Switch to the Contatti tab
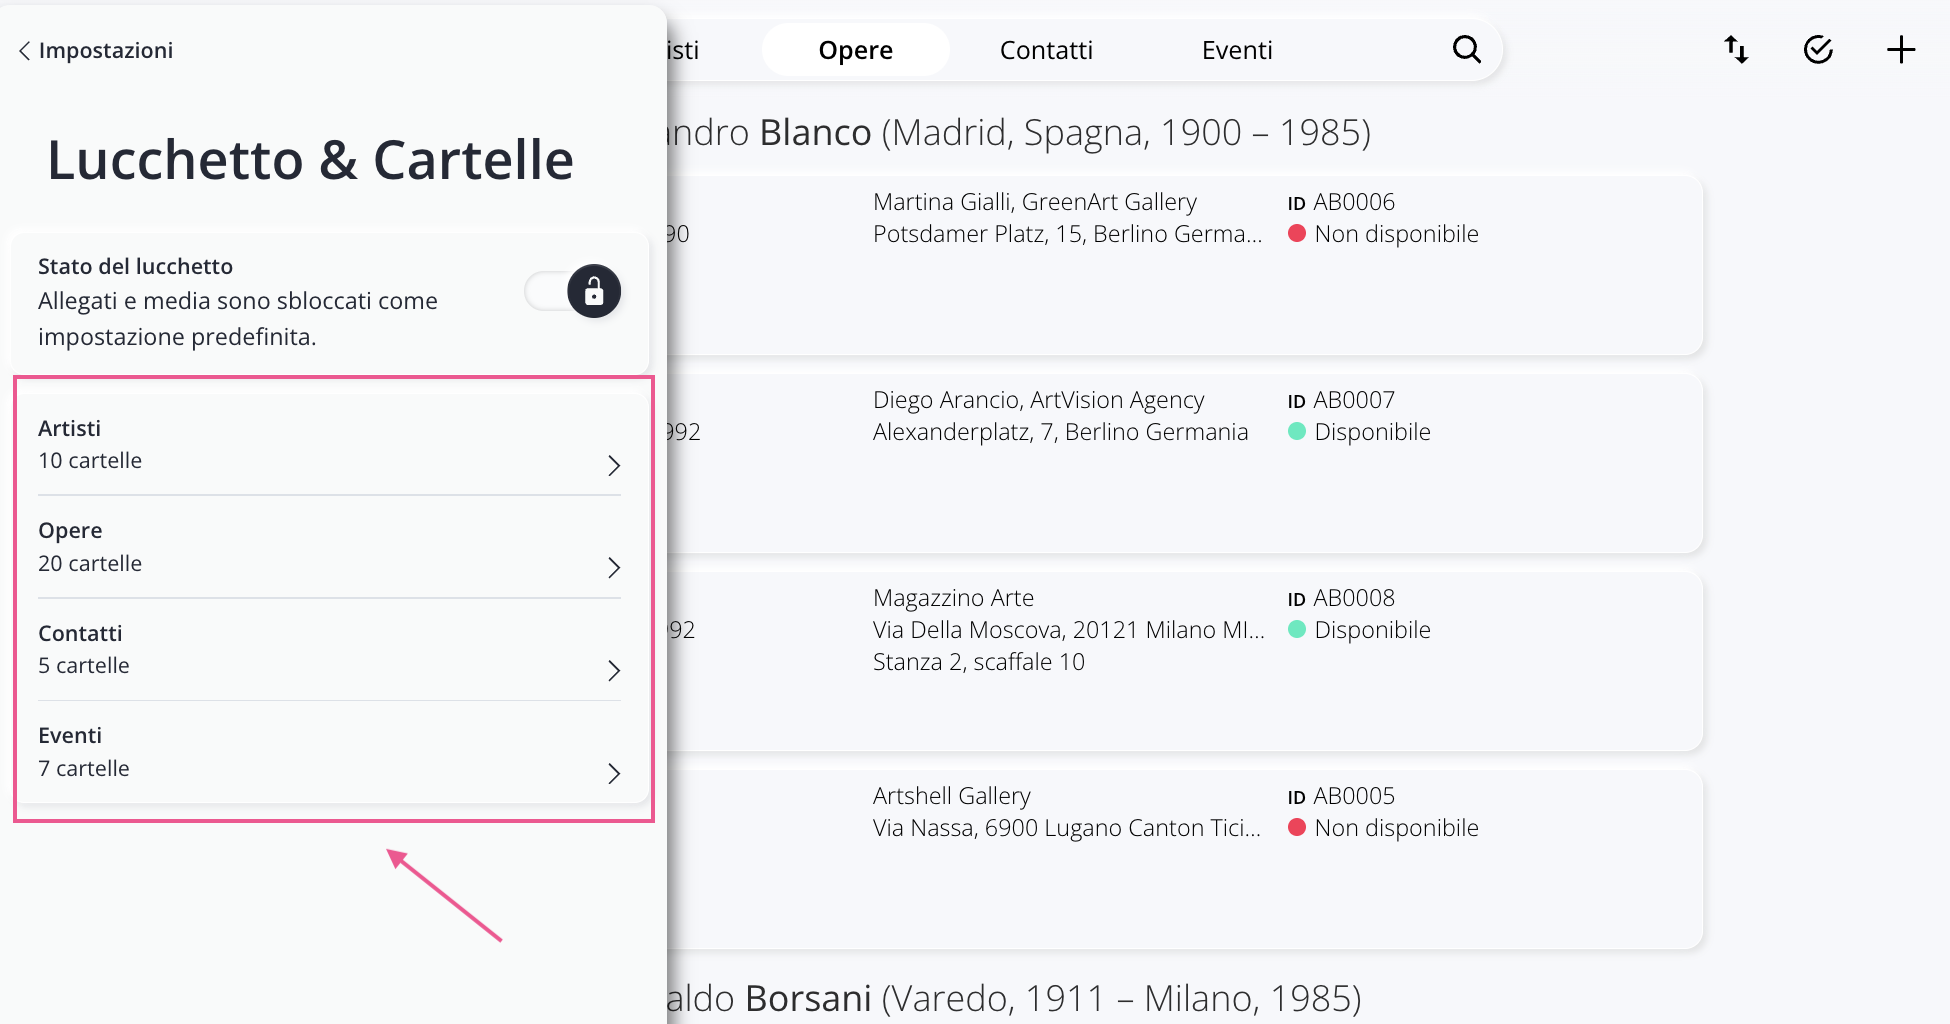 tap(1046, 50)
